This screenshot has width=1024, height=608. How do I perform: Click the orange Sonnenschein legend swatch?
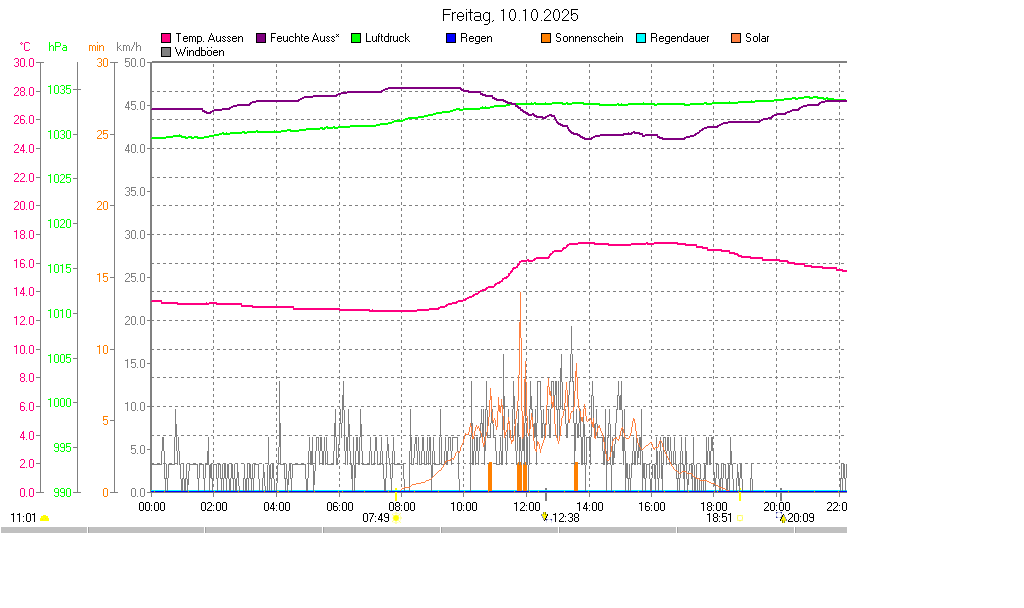tap(546, 38)
